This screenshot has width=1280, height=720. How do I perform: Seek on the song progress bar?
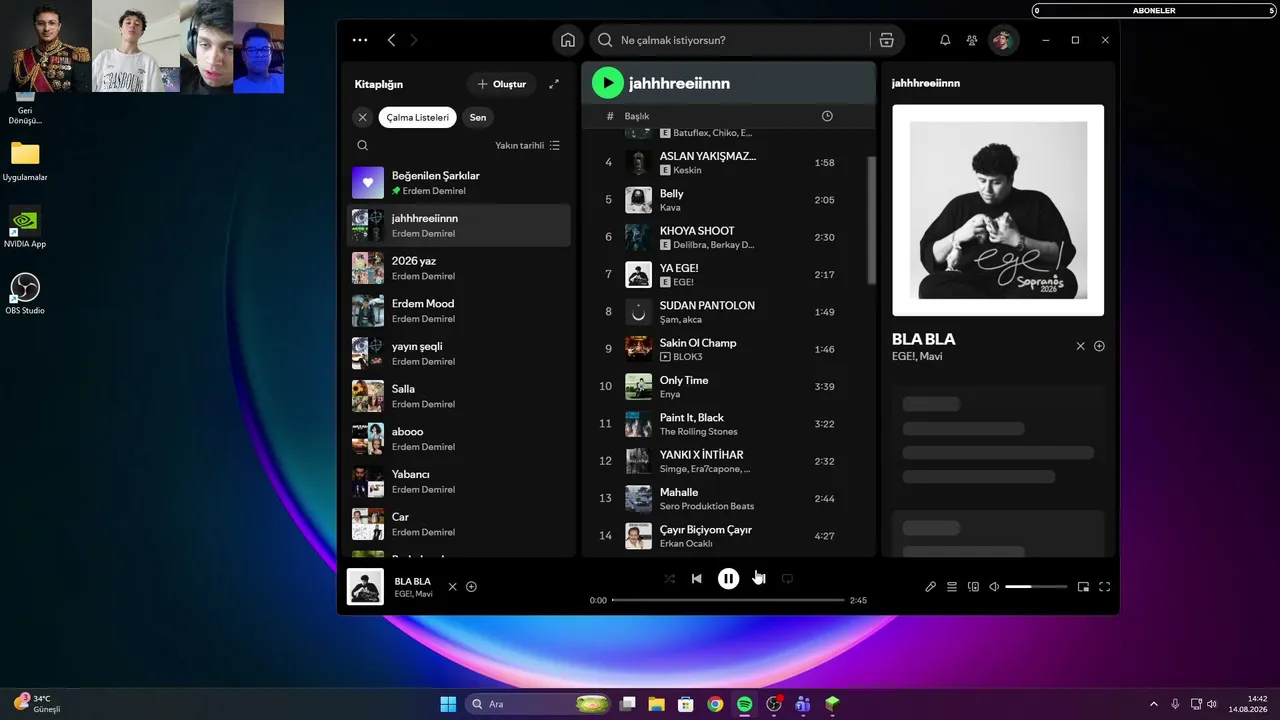pyautogui.click(x=728, y=600)
